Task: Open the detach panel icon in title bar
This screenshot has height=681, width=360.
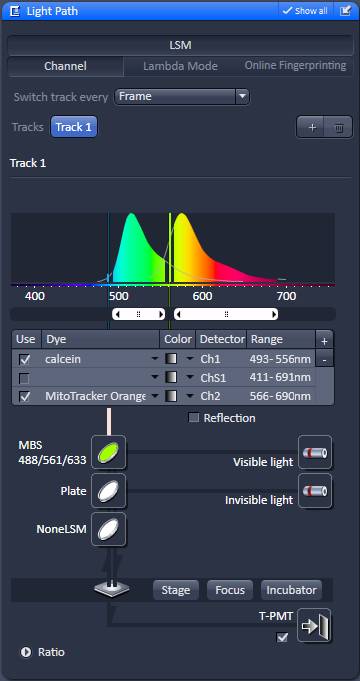Action: [345, 11]
